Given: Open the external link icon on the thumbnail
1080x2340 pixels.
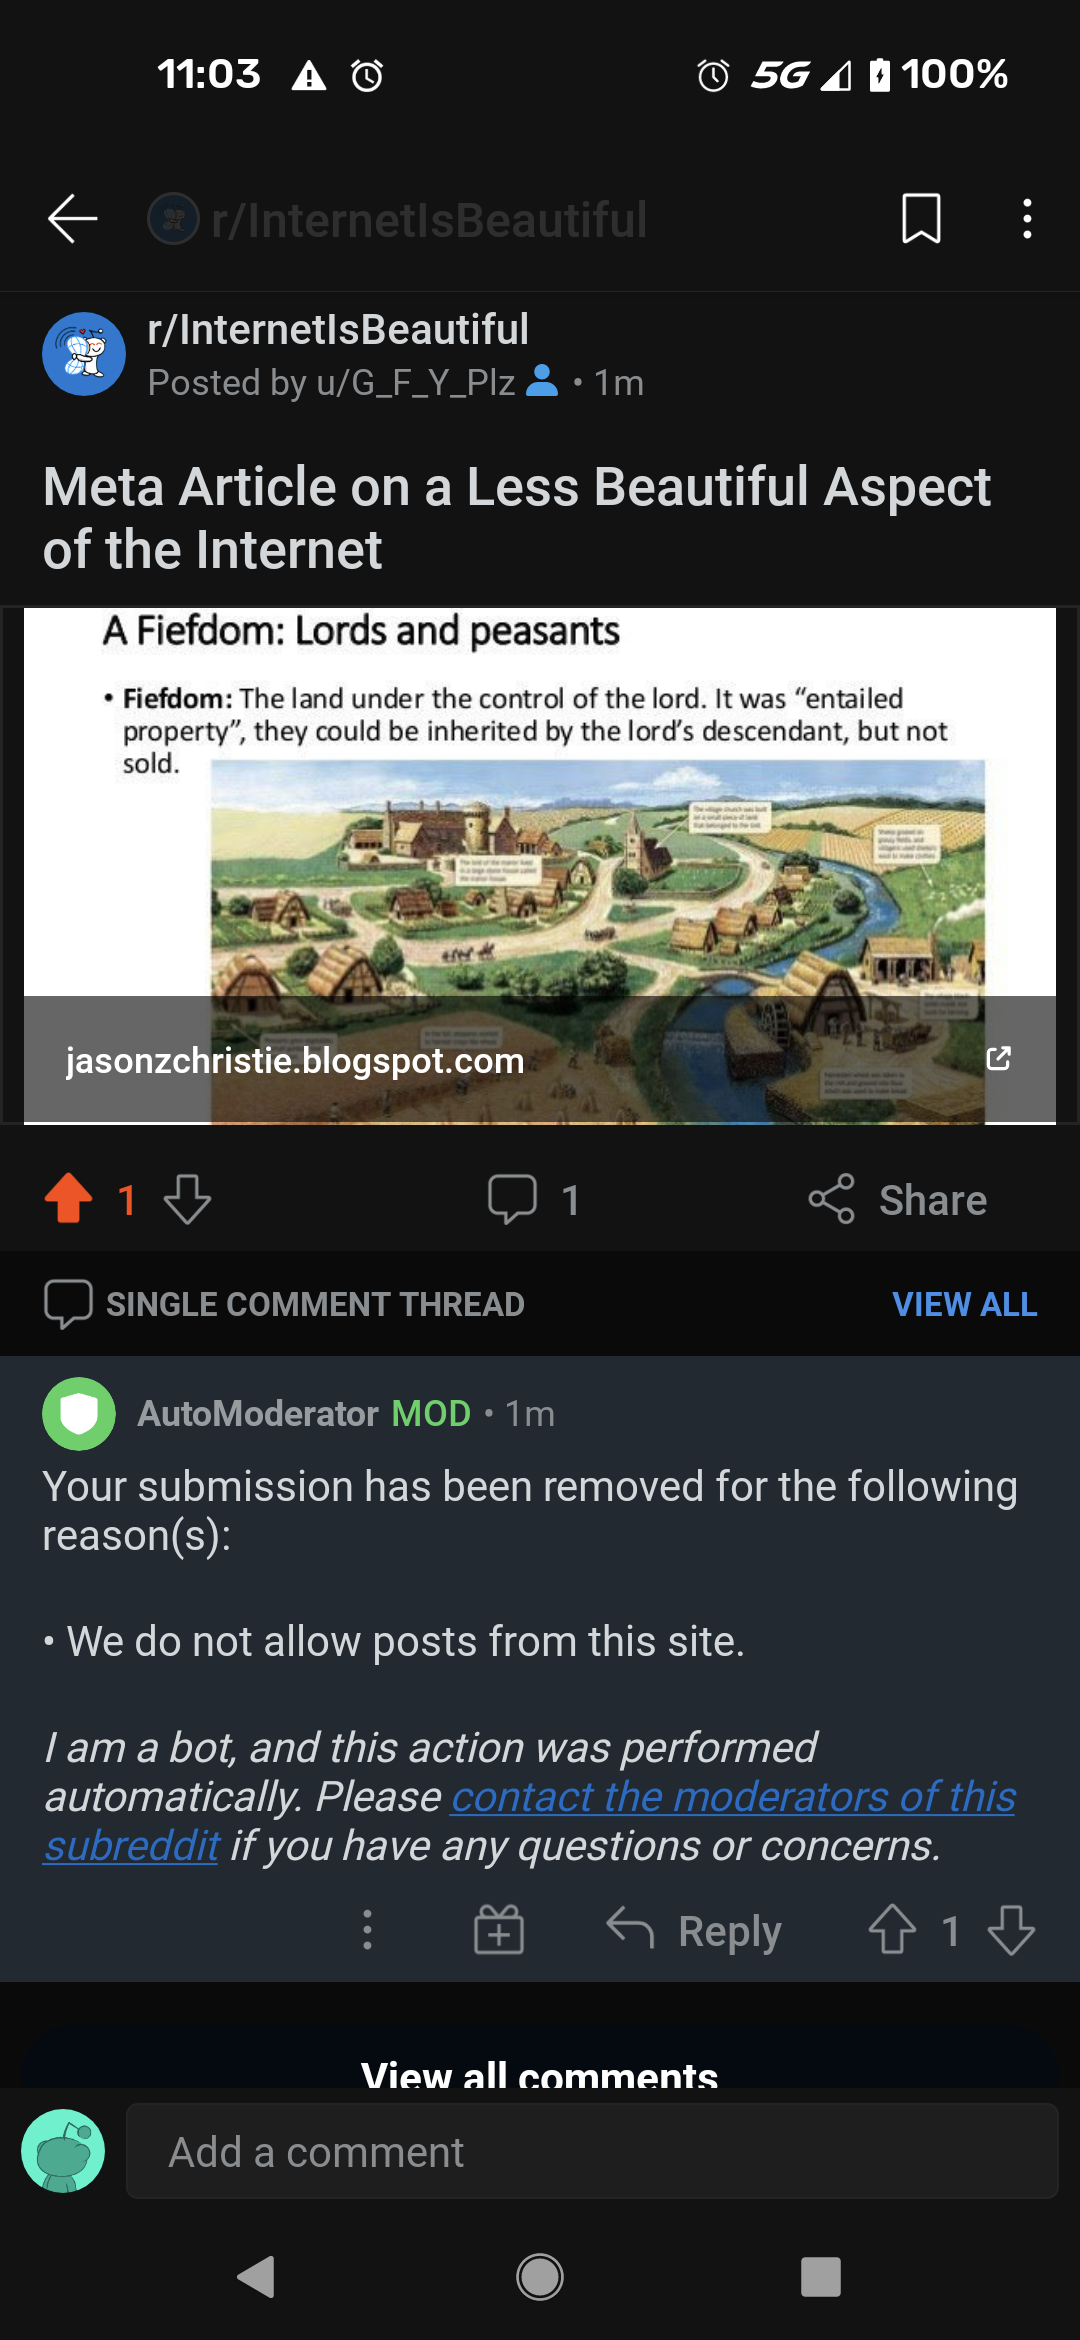Looking at the screenshot, I should [998, 1059].
